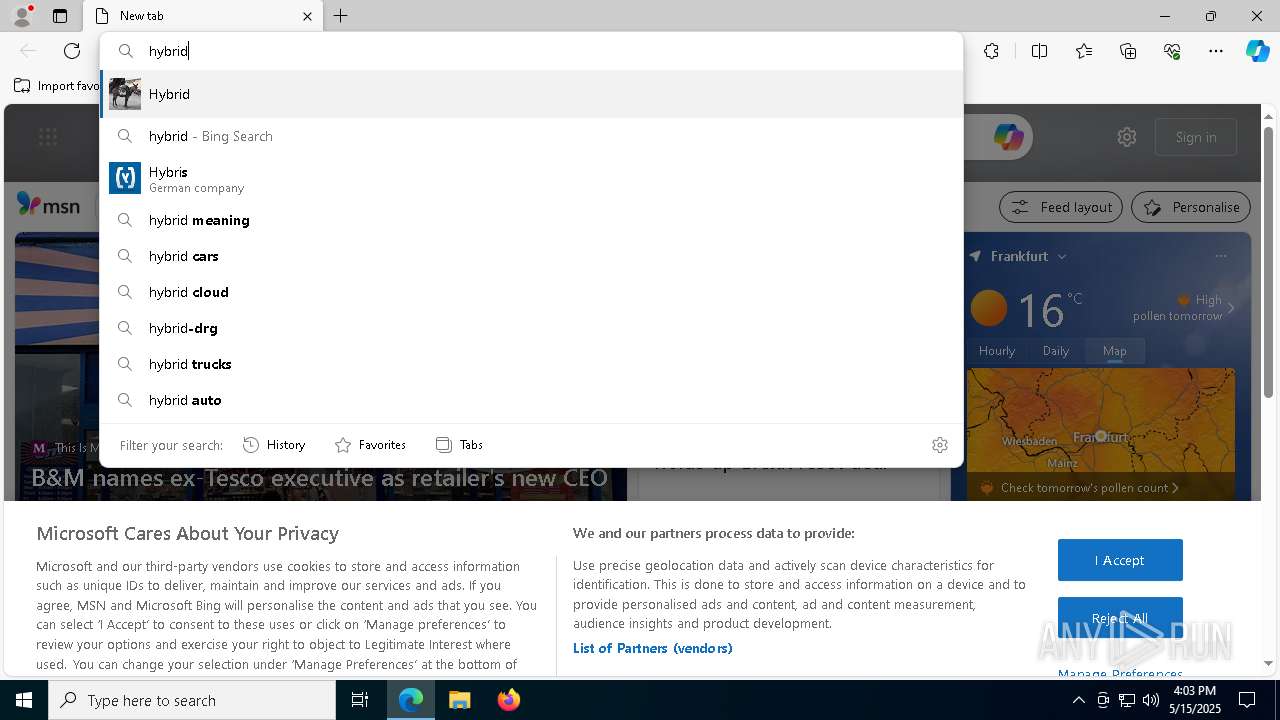The width and height of the screenshot is (1280, 720).
Task: Filter search by History
Action: point(274,445)
